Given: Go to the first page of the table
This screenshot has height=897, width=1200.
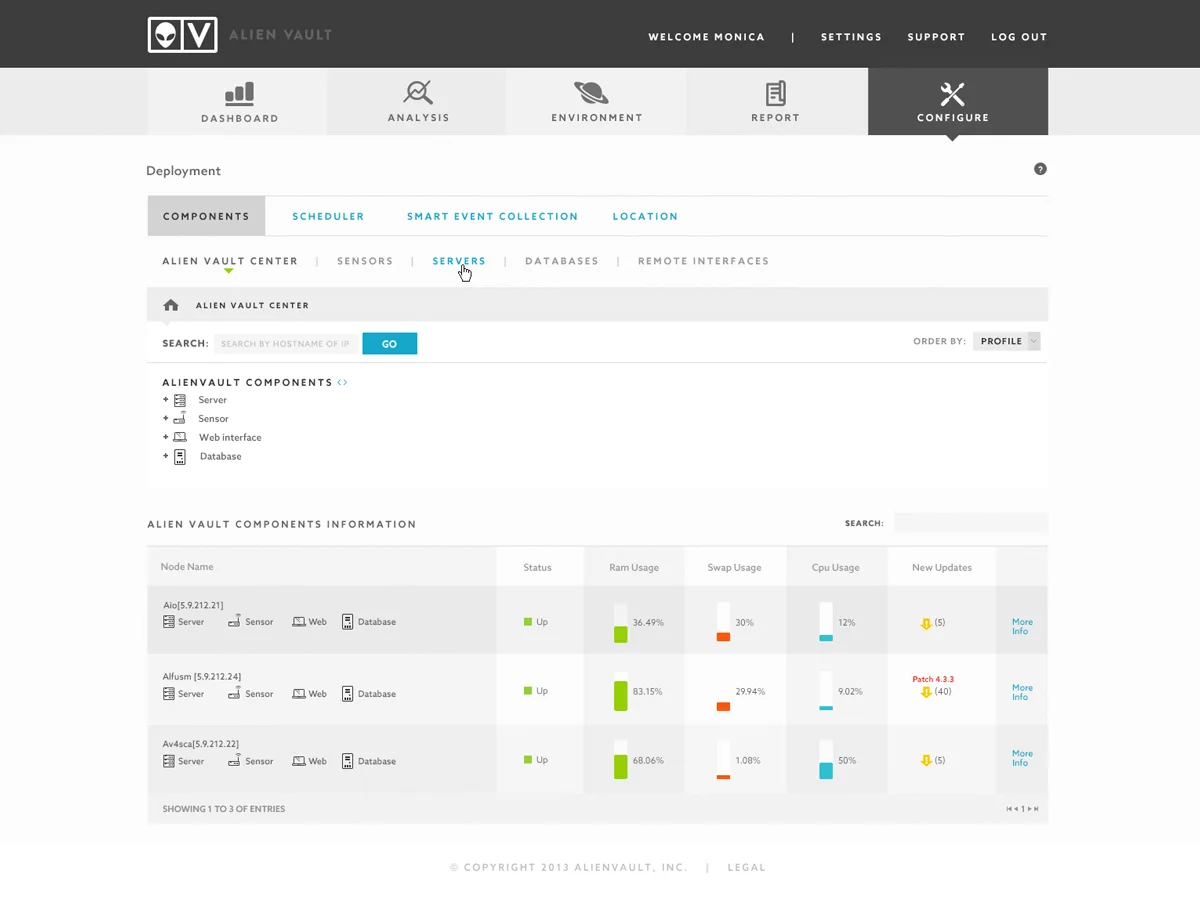Looking at the screenshot, I should [x=1009, y=809].
